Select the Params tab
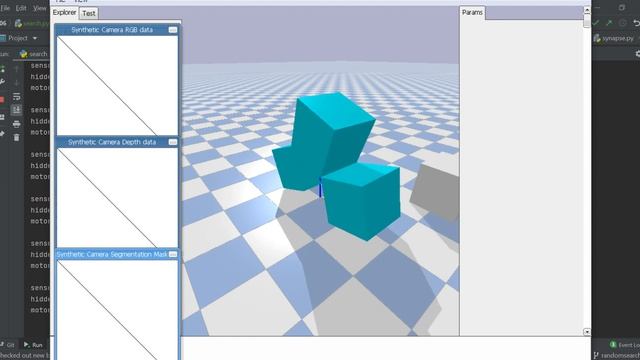Viewport: 640px width, 360px height. point(472,13)
